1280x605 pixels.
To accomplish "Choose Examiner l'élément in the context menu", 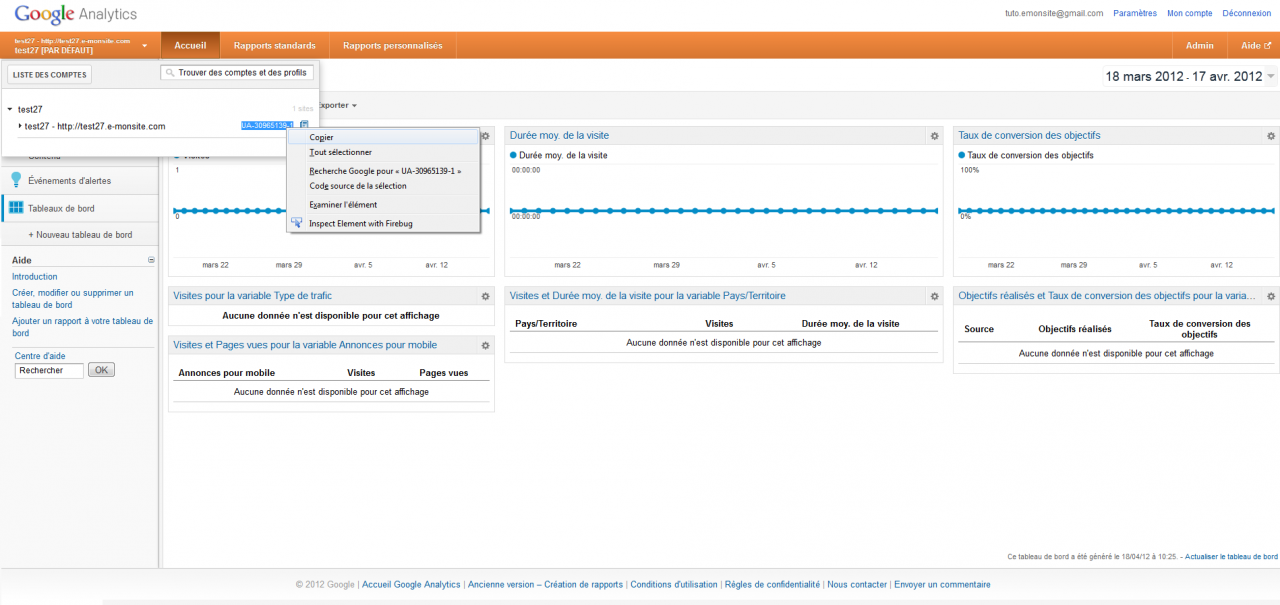I will click(x=383, y=205).
